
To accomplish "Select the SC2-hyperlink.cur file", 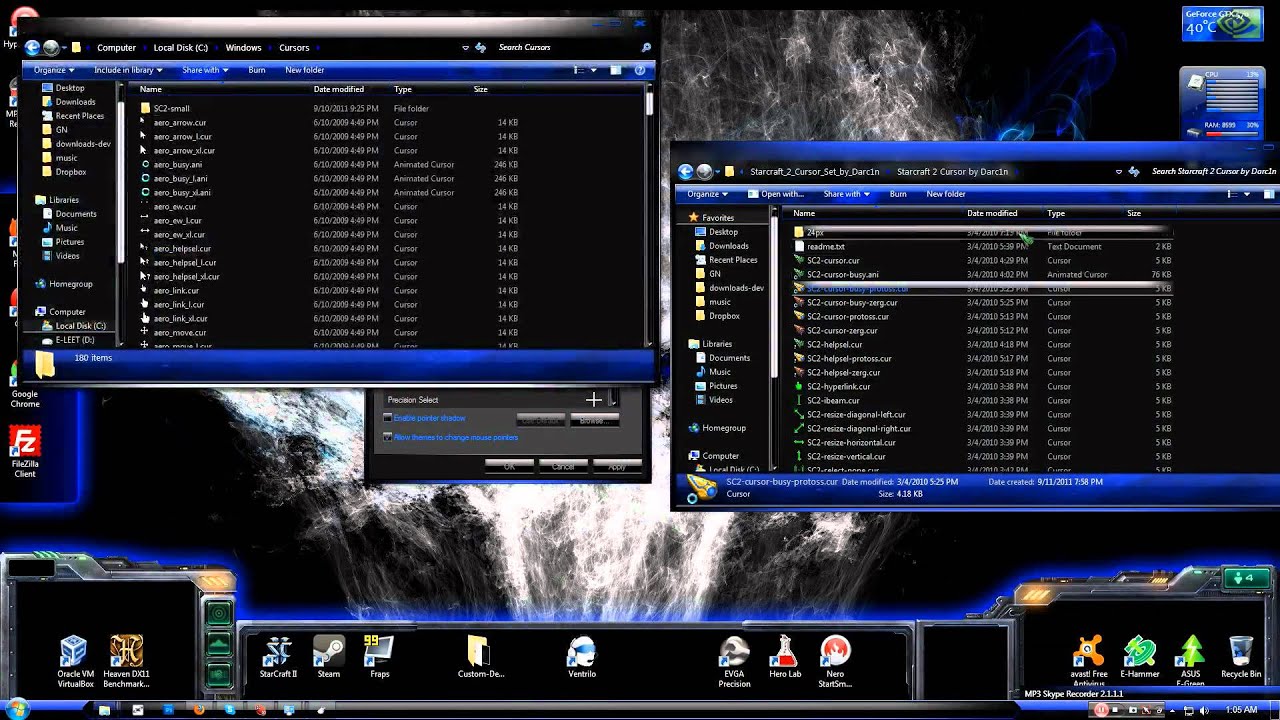I will tap(838, 386).
